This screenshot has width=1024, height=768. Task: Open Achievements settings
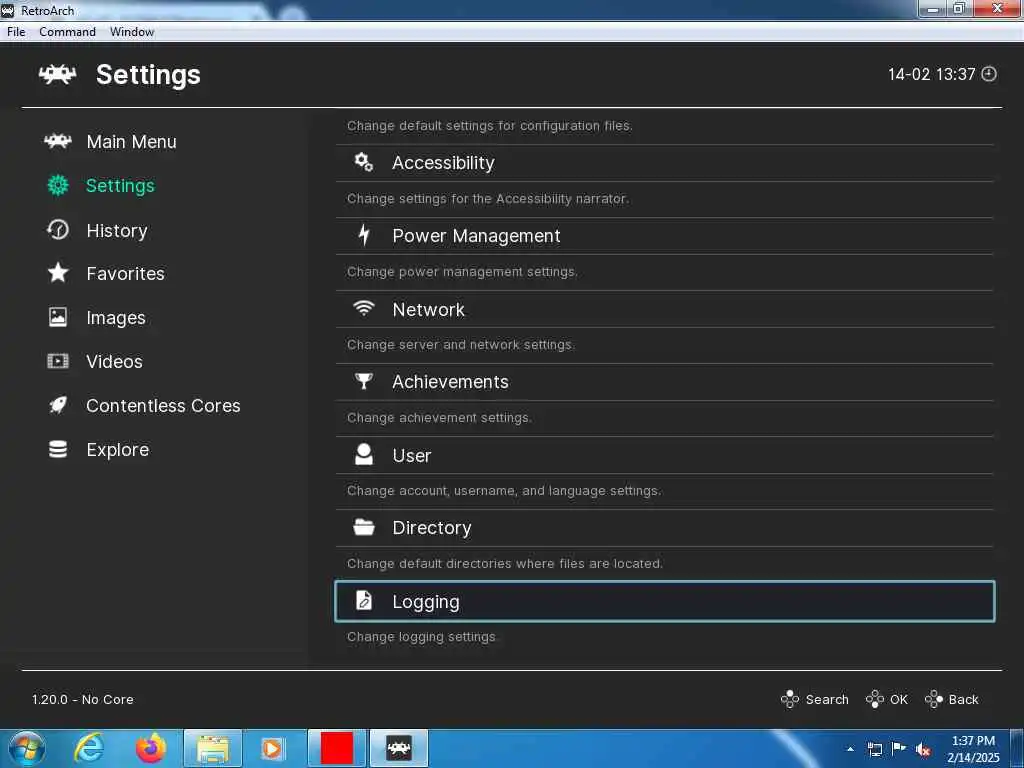665,382
